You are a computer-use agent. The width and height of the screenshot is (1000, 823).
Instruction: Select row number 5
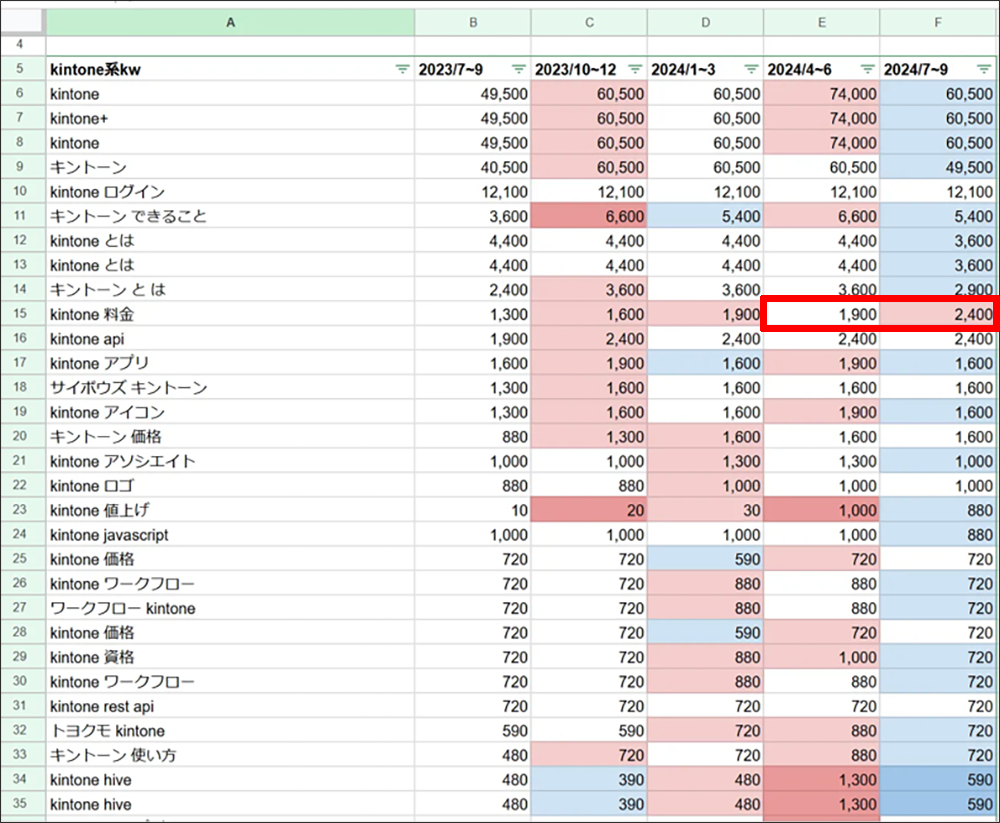[20, 69]
